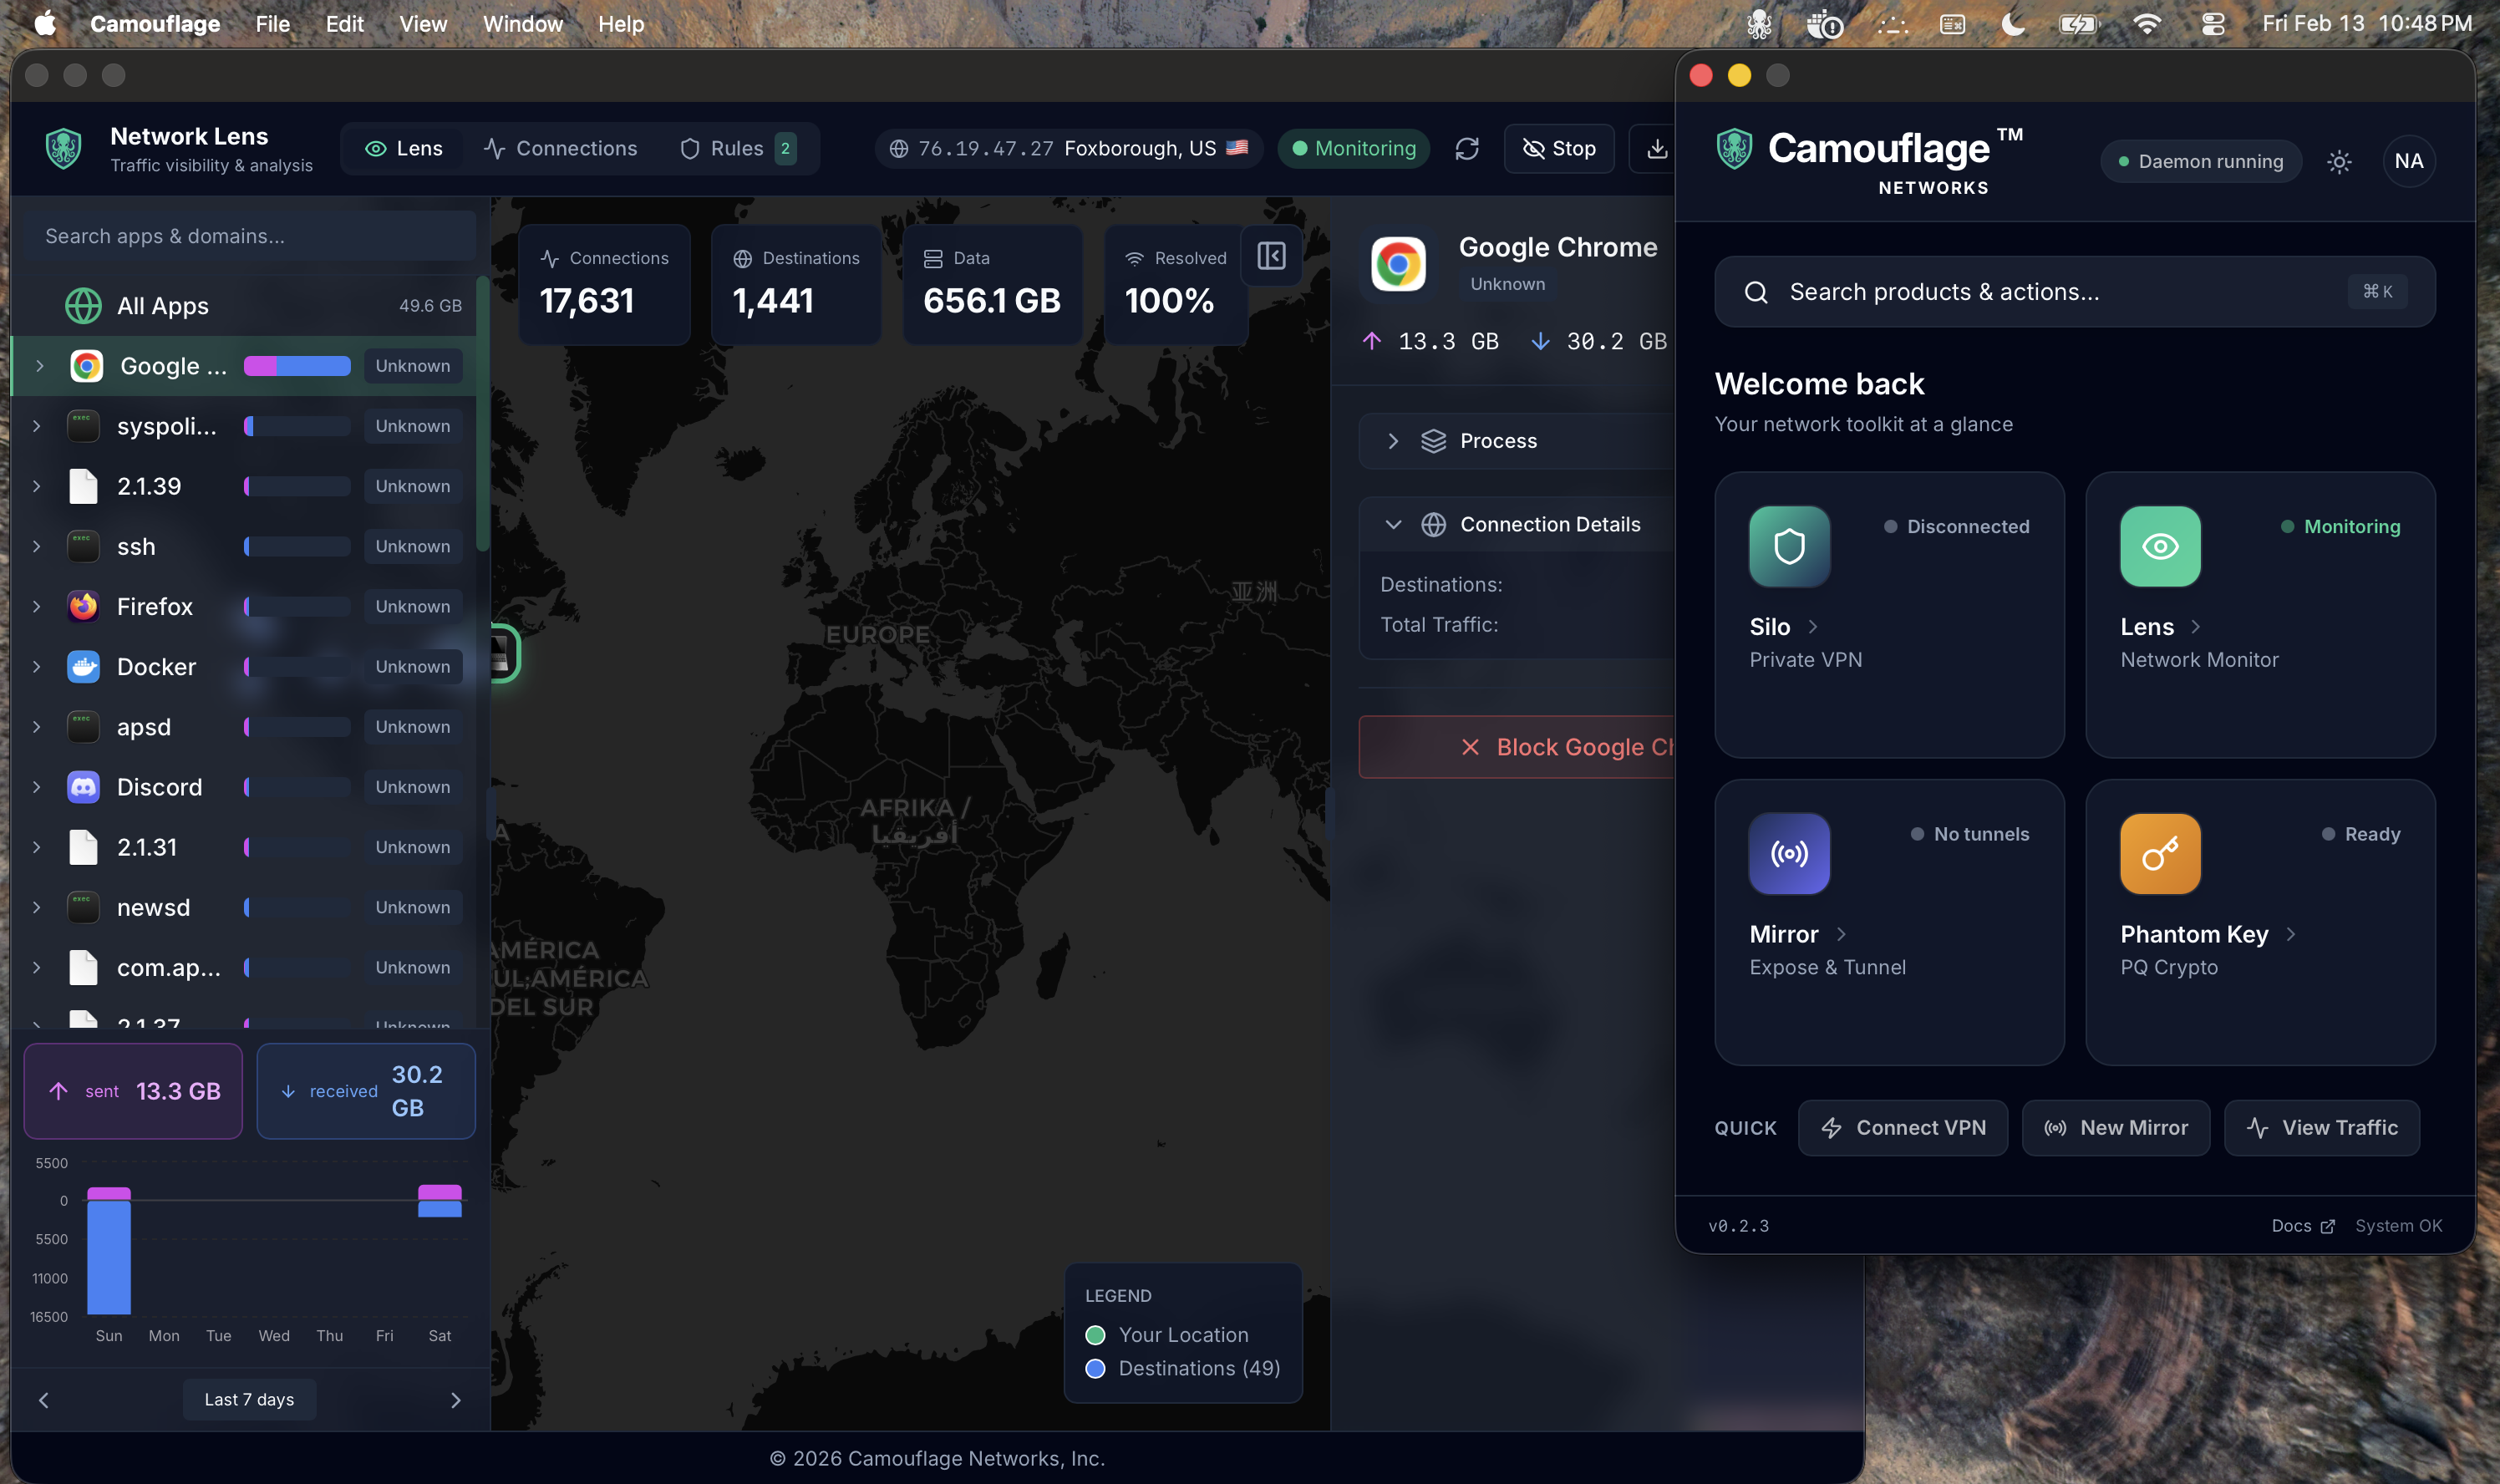Screen dimensions: 2500x1484
Task: Click the Your Location green legend dot
Action: (1095, 1335)
